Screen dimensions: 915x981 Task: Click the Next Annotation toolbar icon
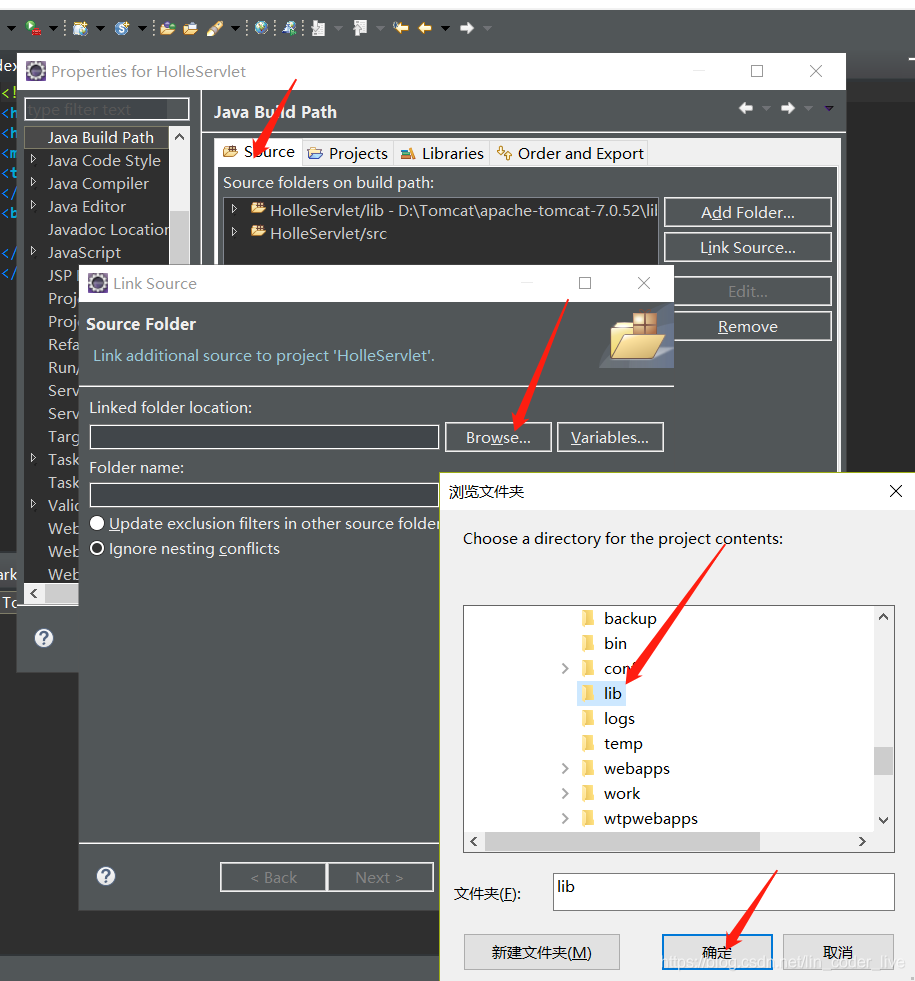click(318, 28)
